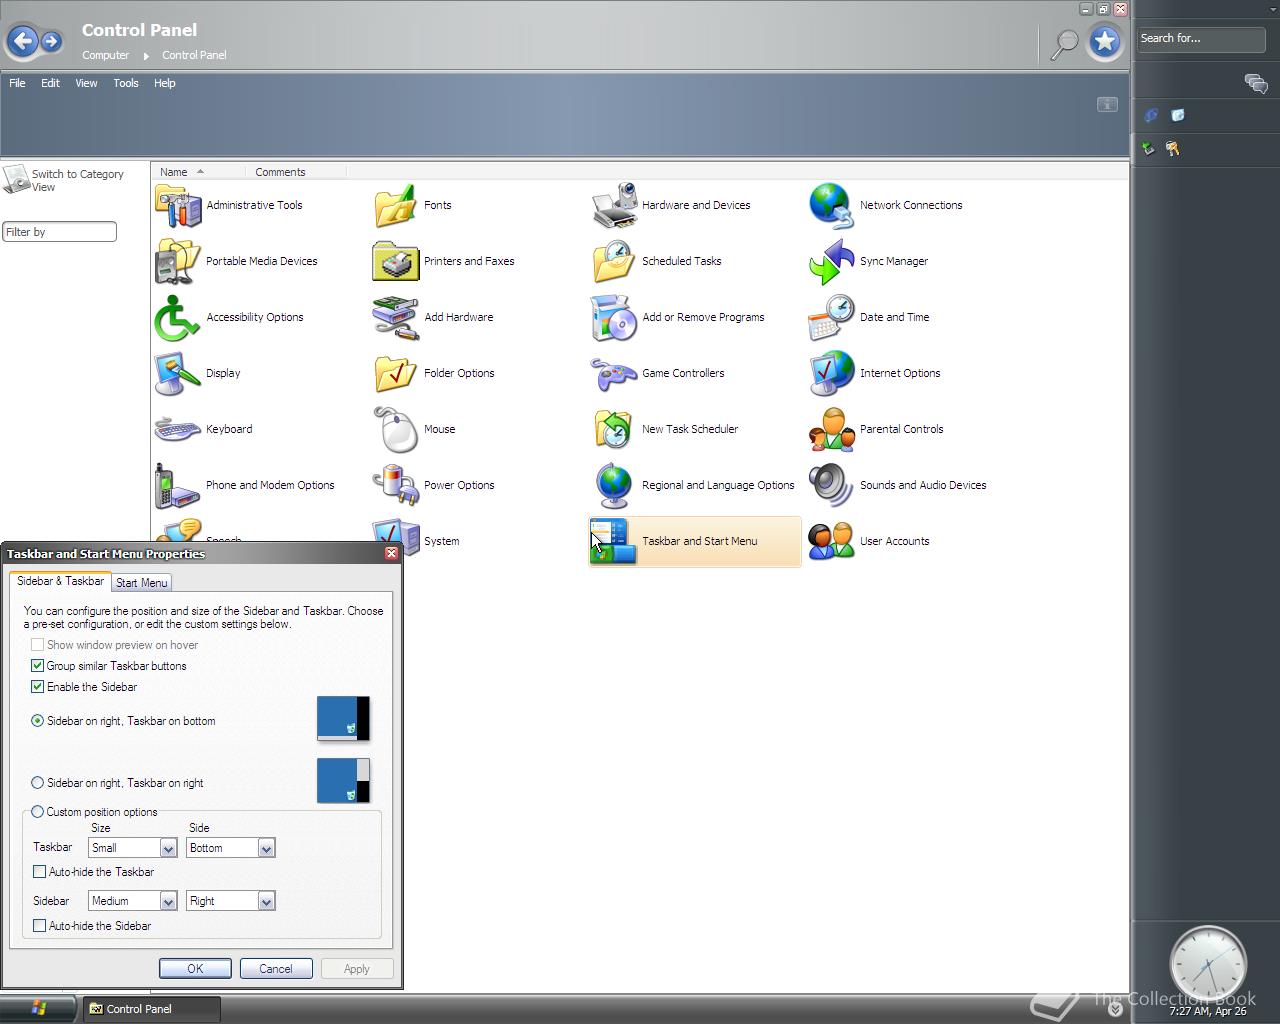Image resolution: width=1280 pixels, height=1024 pixels.
Task: Click Switch to Category View
Action: click(x=78, y=180)
